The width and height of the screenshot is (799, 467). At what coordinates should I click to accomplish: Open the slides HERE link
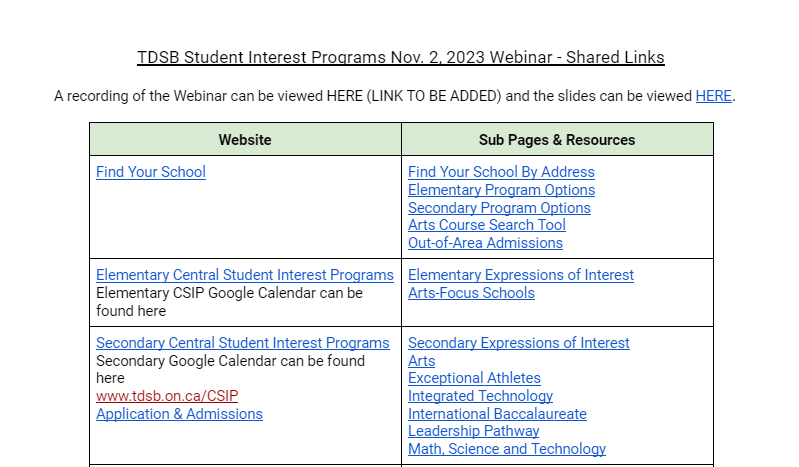(713, 96)
